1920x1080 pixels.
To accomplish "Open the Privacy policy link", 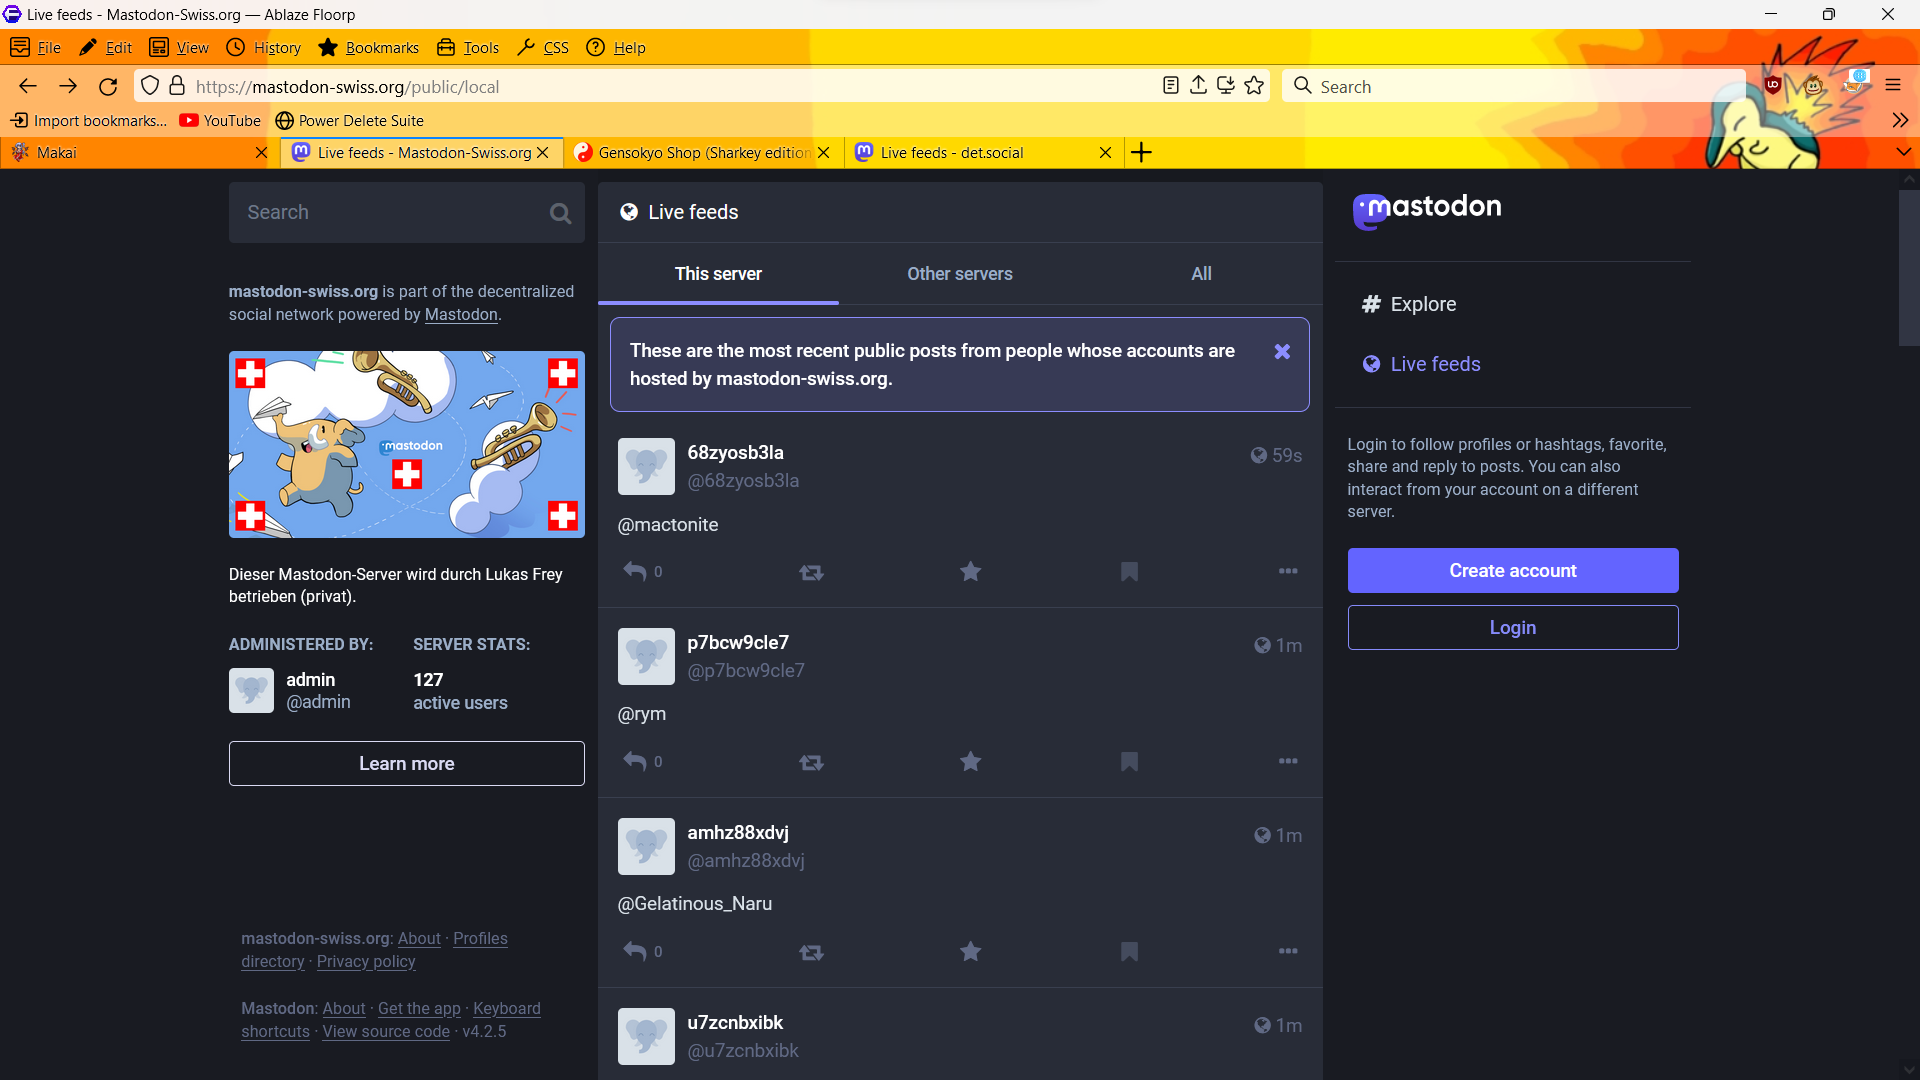I will pyautogui.click(x=366, y=961).
